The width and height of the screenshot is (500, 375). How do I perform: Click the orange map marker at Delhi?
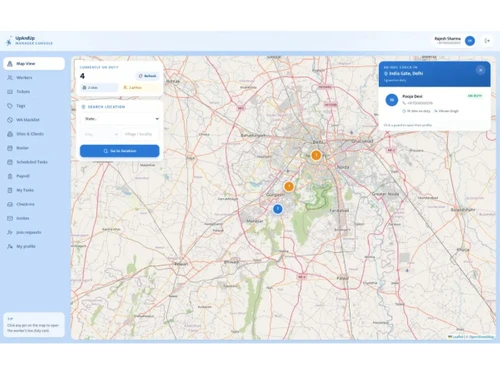[316, 155]
